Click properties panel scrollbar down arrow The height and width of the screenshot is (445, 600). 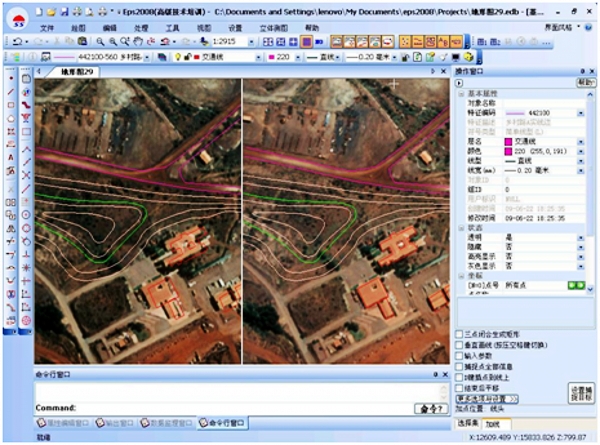point(590,290)
